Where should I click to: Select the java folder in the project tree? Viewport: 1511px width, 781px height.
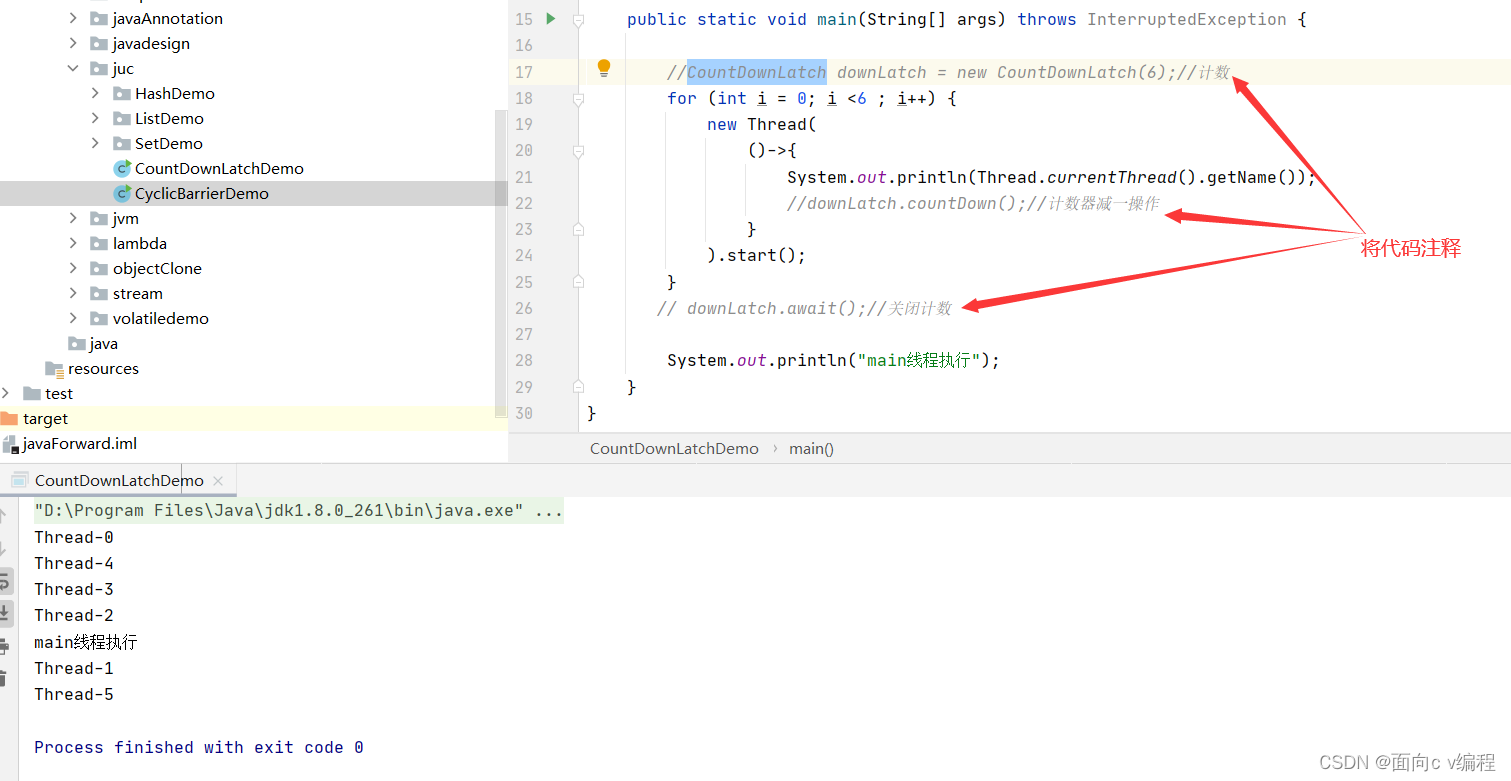pyautogui.click(x=103, y=343)
